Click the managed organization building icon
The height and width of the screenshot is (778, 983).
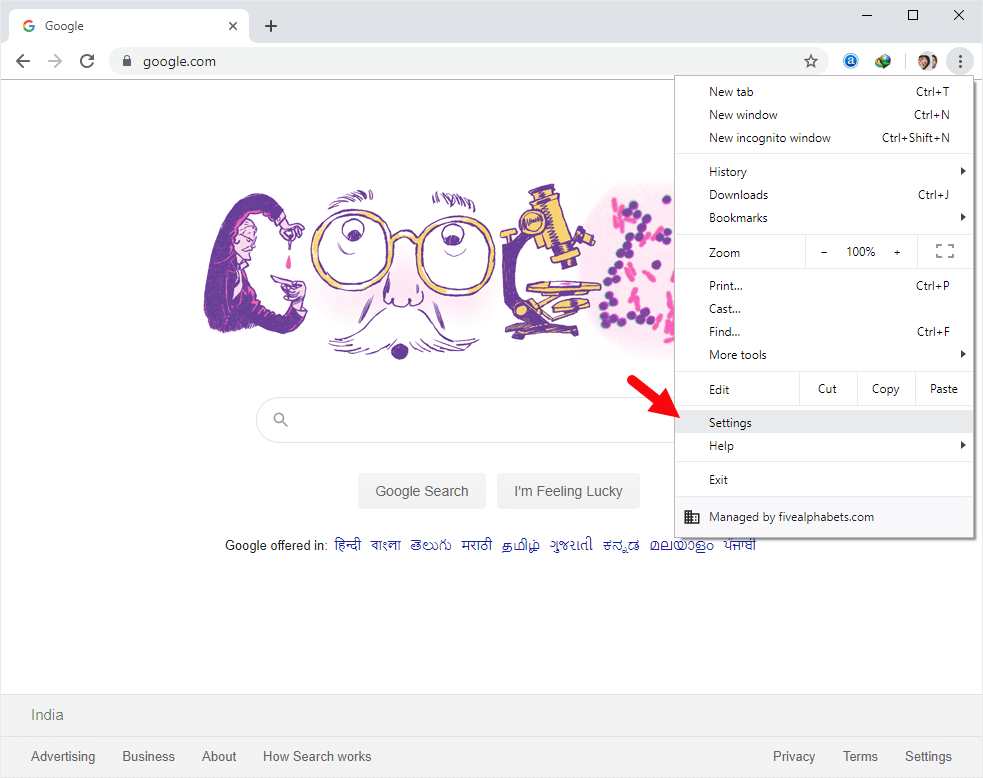tap(691, 517)
